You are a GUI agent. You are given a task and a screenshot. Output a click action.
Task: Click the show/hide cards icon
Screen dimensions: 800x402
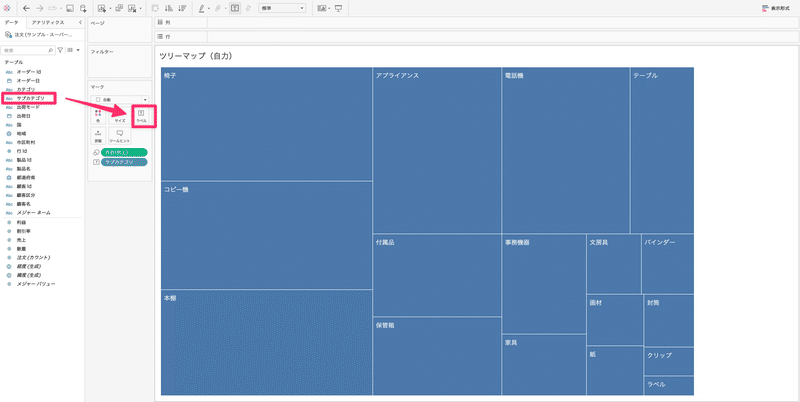click(x=322, y=8)
